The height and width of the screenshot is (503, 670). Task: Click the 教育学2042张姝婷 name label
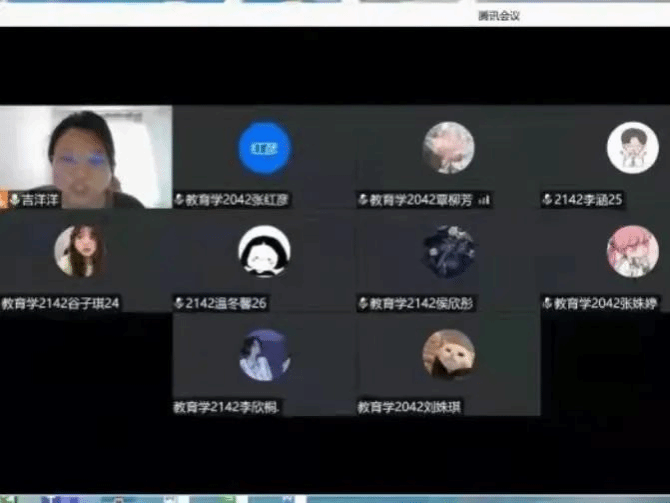click(x=605, y=303)
